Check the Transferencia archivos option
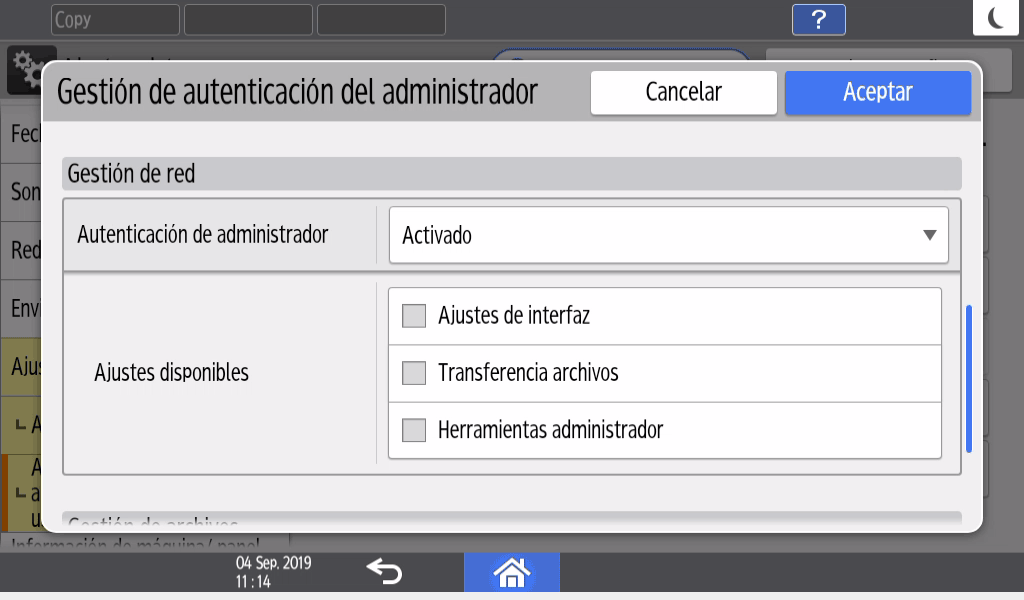Screen dimensions: 1024x600 tap(414, 373)
